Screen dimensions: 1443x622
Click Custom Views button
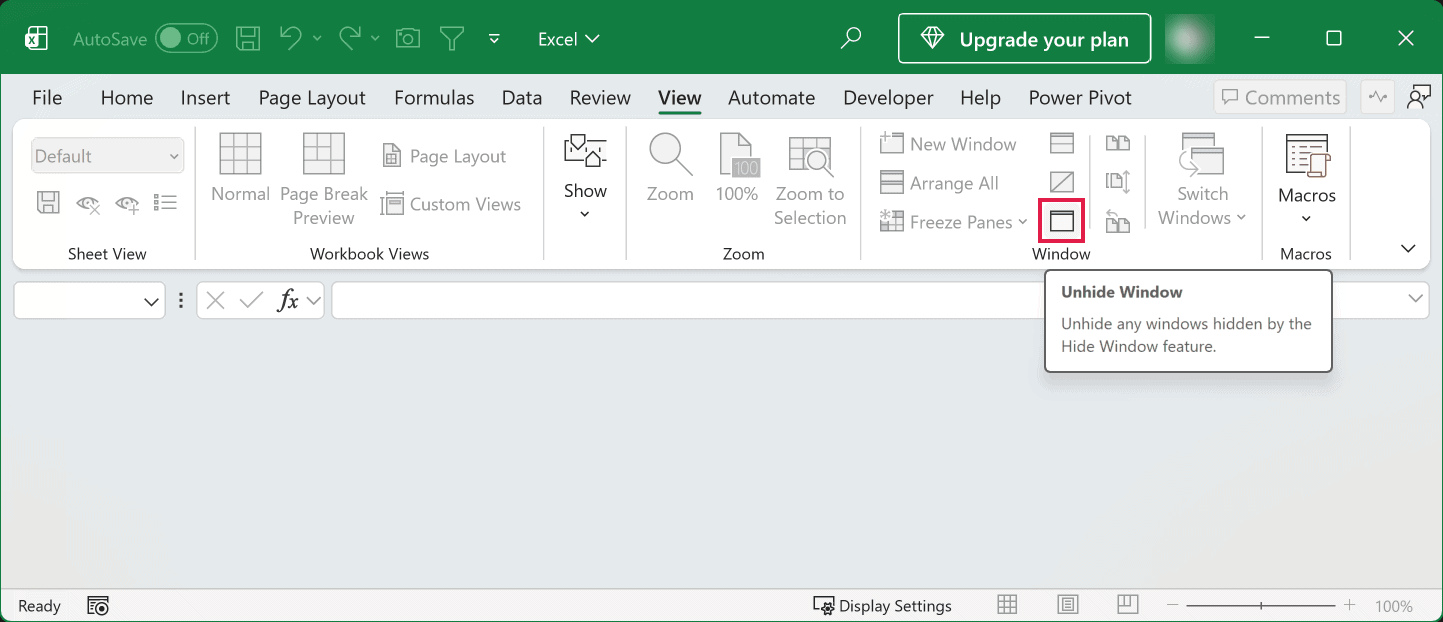(x=451, y=204)
